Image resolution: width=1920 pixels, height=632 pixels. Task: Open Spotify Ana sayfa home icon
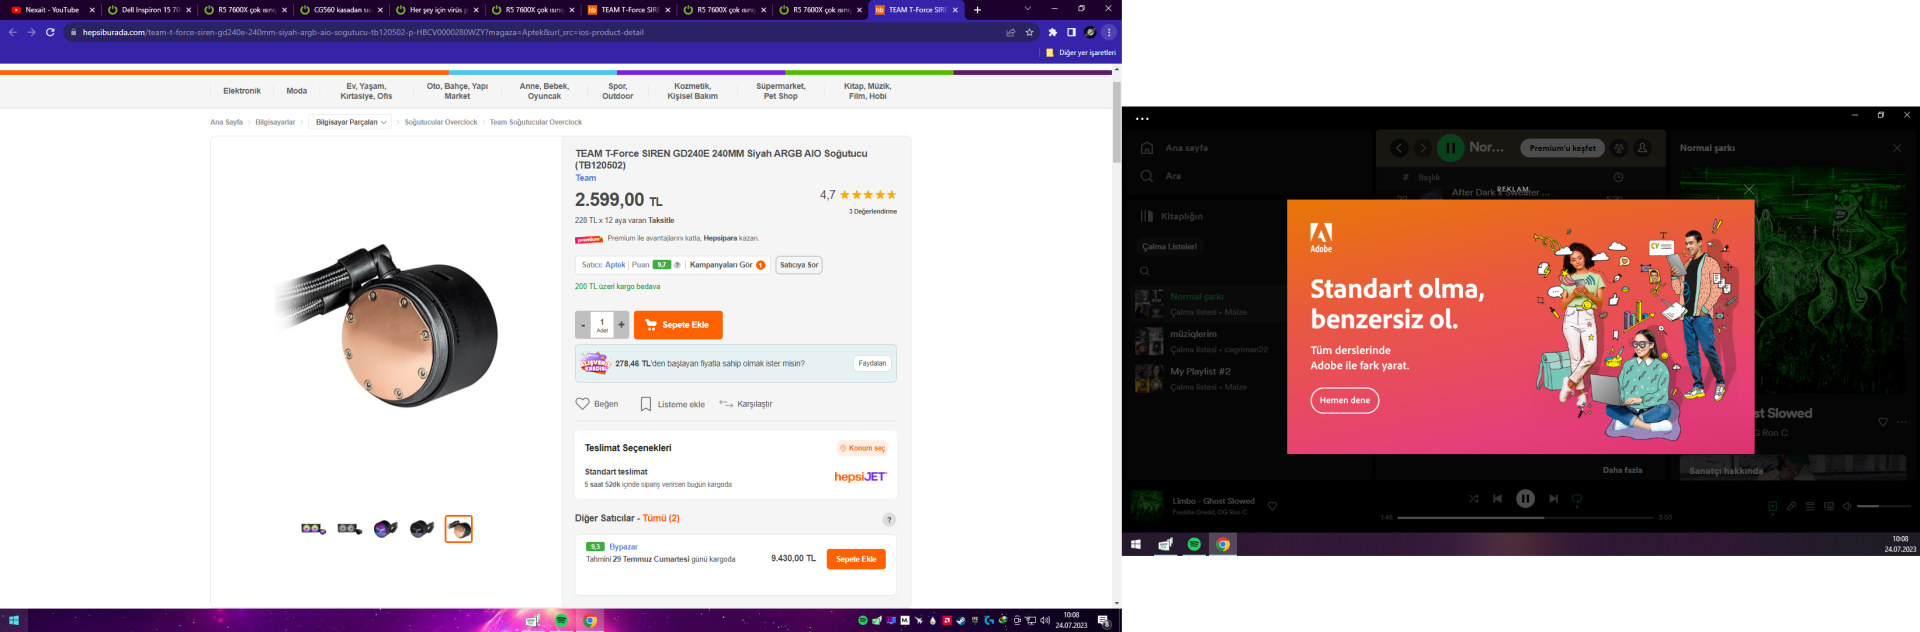click(1147, 148)
